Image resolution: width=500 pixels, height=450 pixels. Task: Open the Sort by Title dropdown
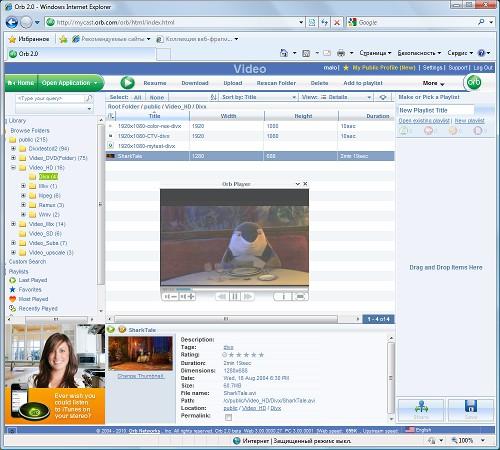point(259,97)
